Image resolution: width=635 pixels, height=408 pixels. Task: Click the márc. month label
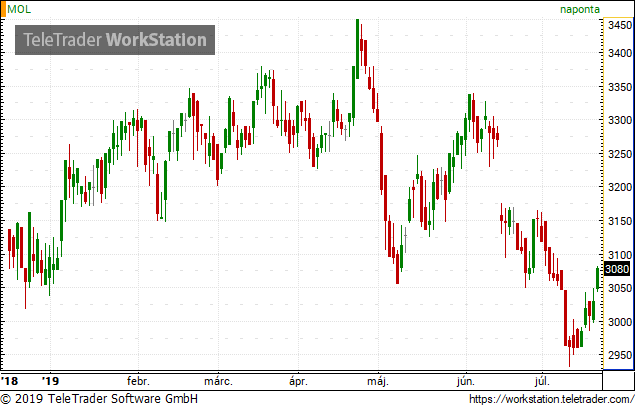(218, 381)
